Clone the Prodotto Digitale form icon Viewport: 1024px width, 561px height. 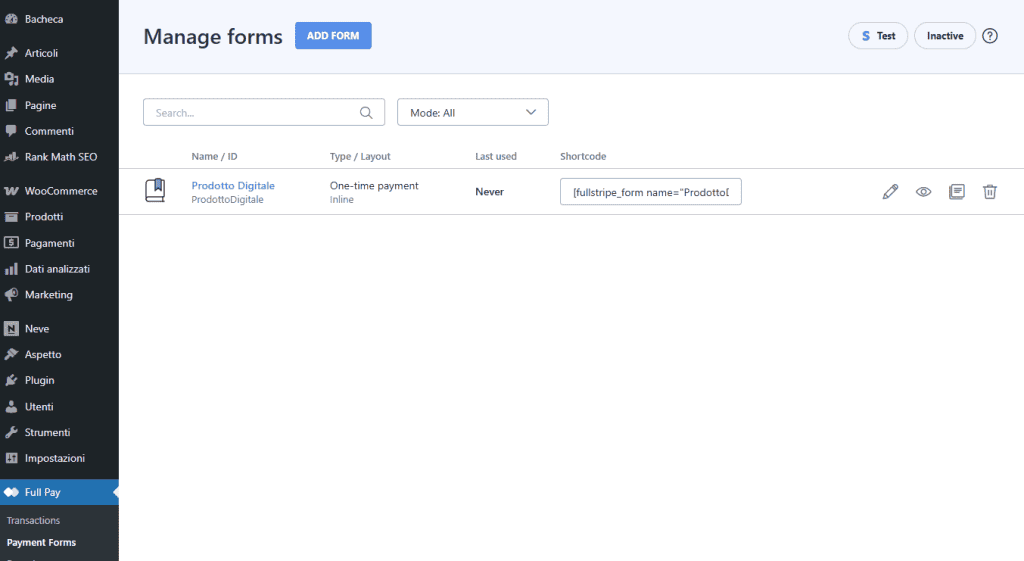tap(957, 191)
